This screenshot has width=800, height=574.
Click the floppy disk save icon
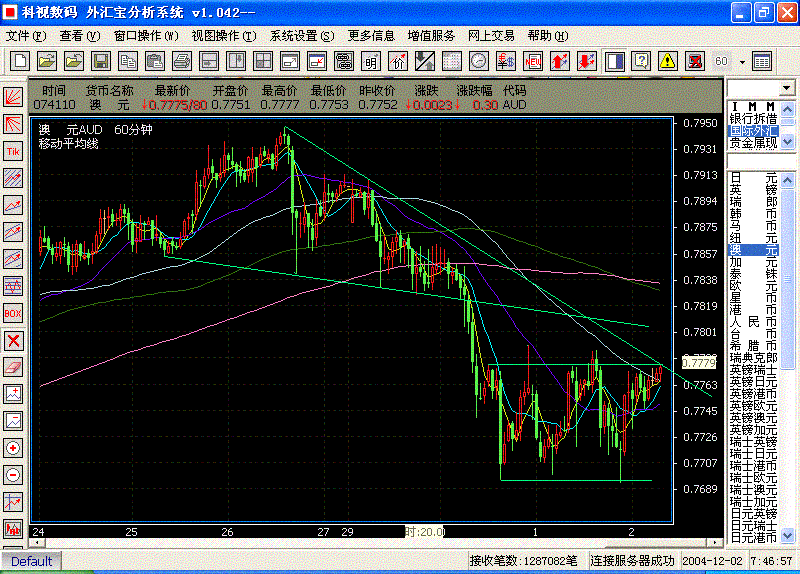[101, 61]
